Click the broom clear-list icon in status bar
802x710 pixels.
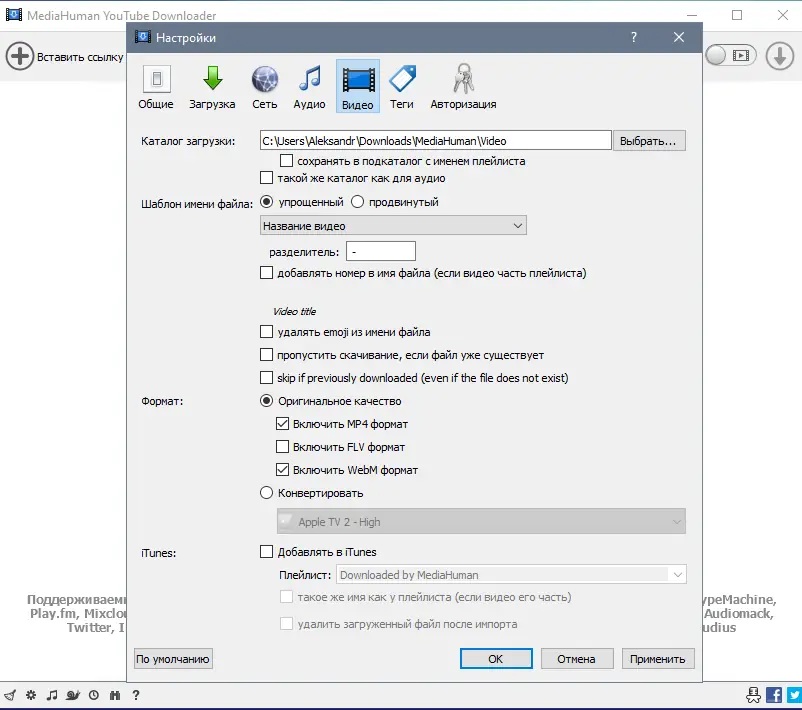10,695
